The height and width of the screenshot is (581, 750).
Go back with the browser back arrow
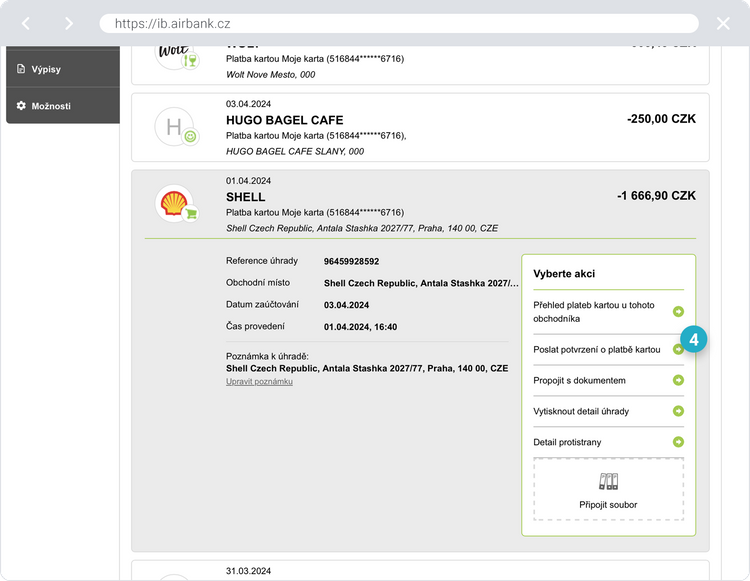click(x=27, y=23)
